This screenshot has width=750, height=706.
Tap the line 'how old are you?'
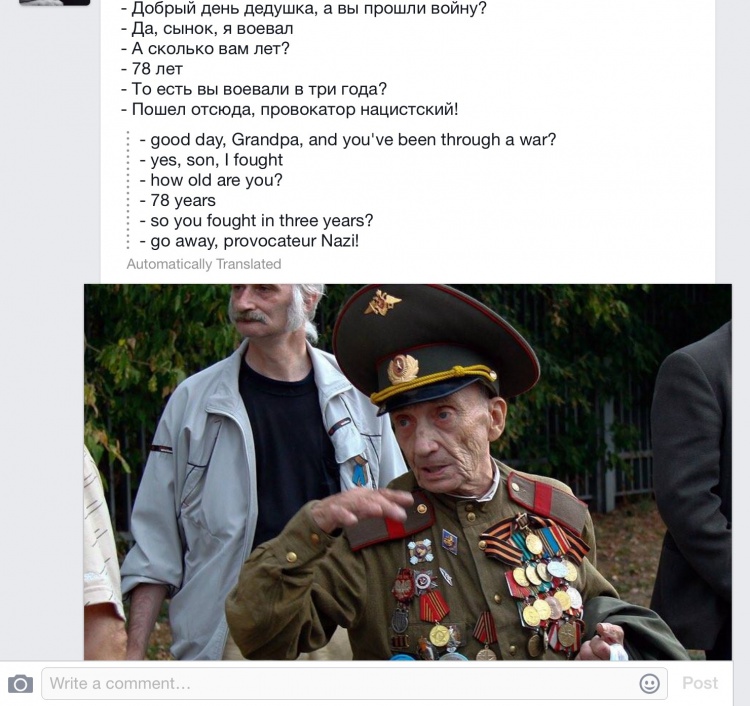point(211,180)
